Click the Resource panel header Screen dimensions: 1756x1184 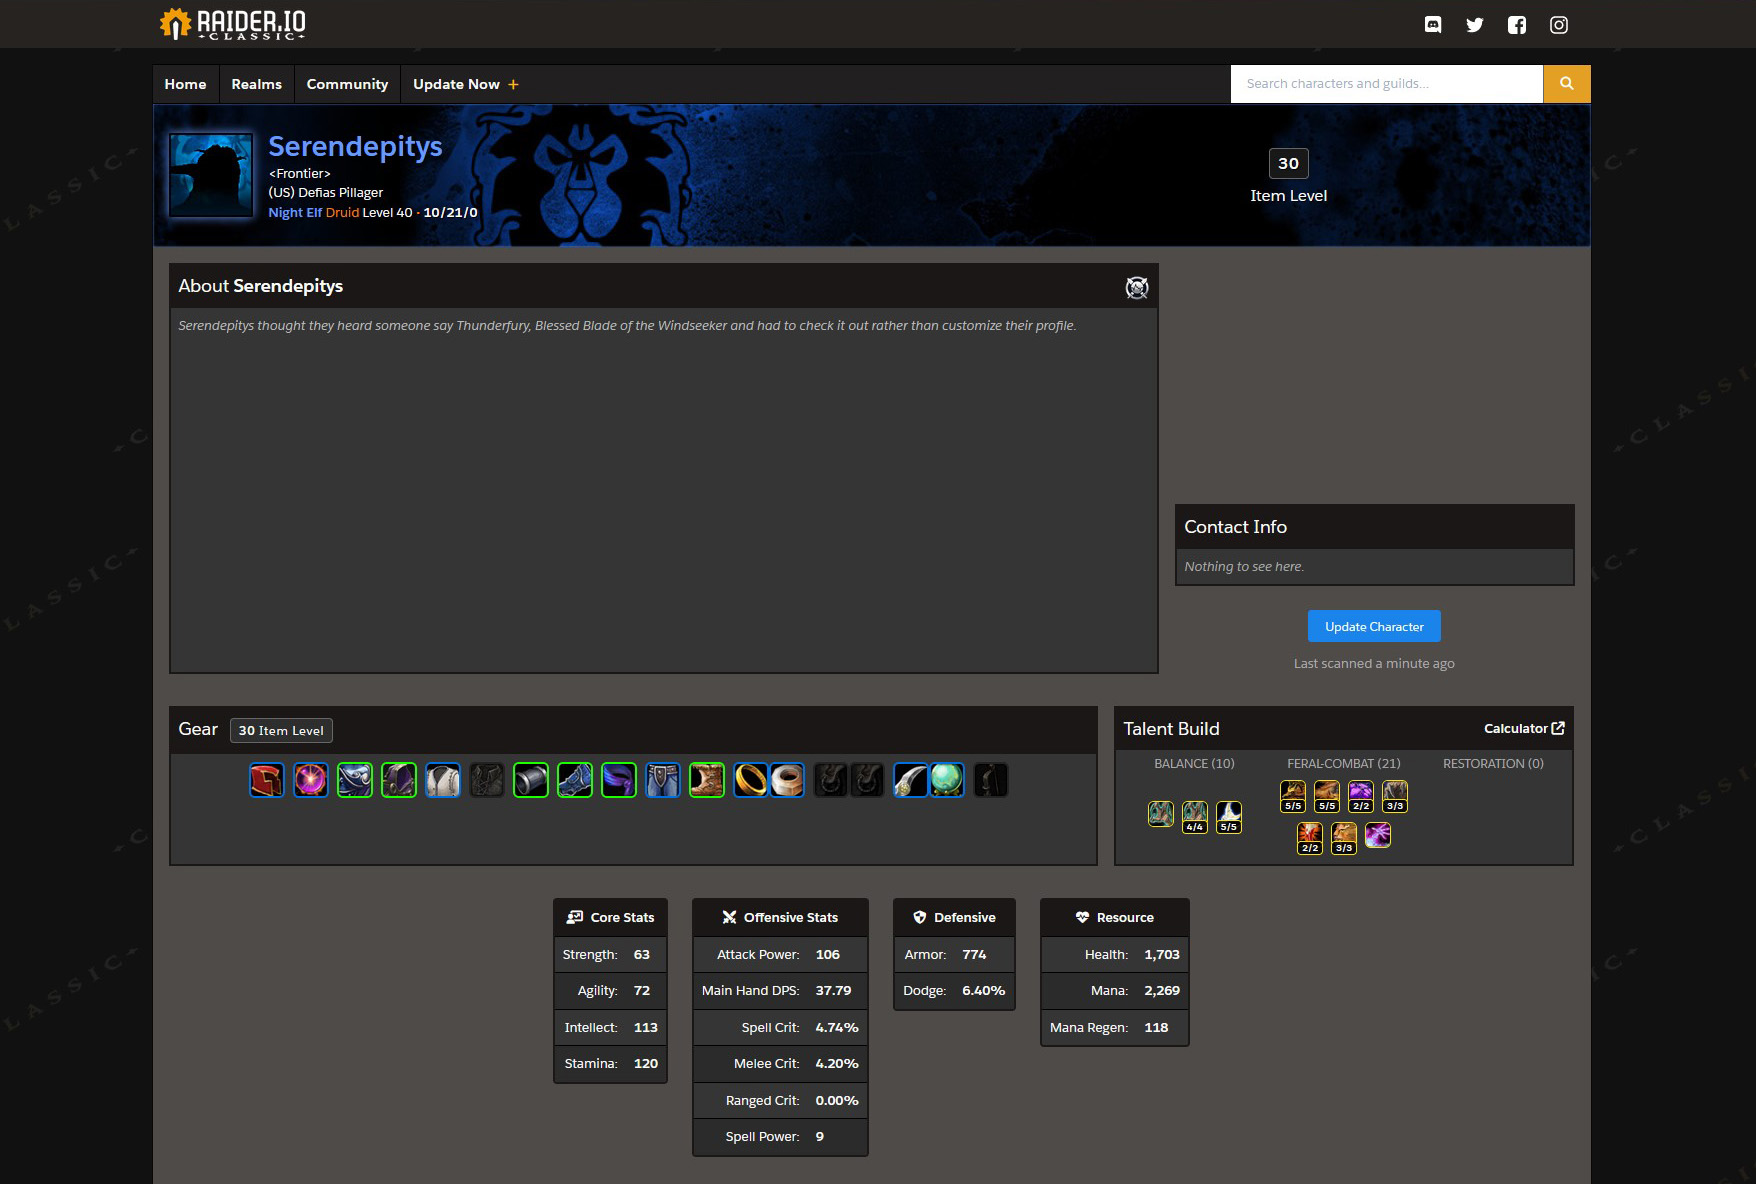1114,917
